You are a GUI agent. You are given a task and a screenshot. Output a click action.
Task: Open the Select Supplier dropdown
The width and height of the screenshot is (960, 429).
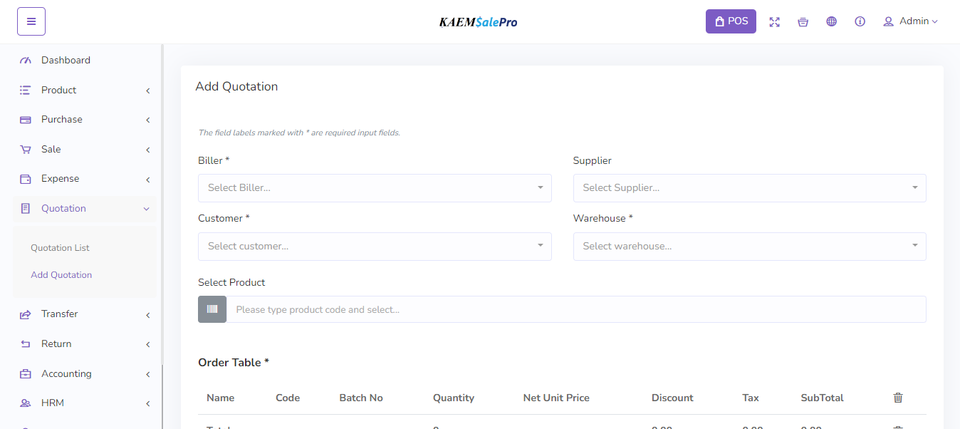coord(749,188)
